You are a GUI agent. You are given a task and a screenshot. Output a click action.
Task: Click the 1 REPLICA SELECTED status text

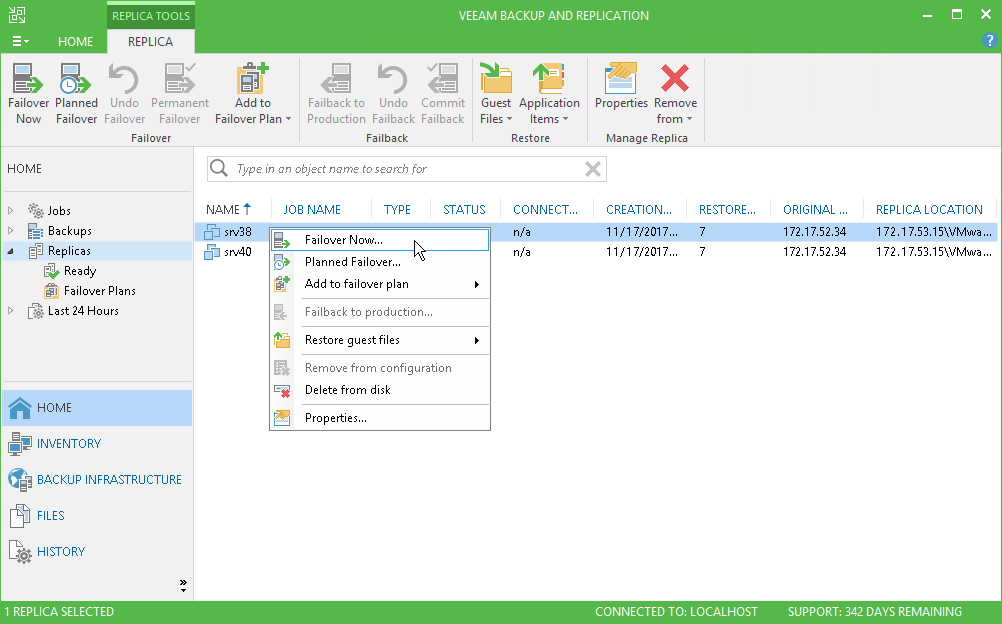59,612
